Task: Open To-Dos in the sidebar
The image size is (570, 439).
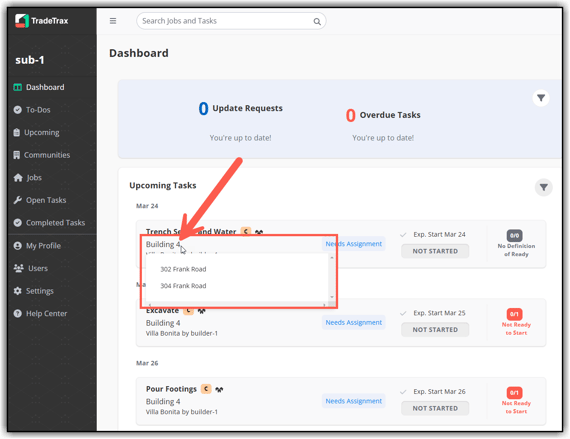Action: 52,110
